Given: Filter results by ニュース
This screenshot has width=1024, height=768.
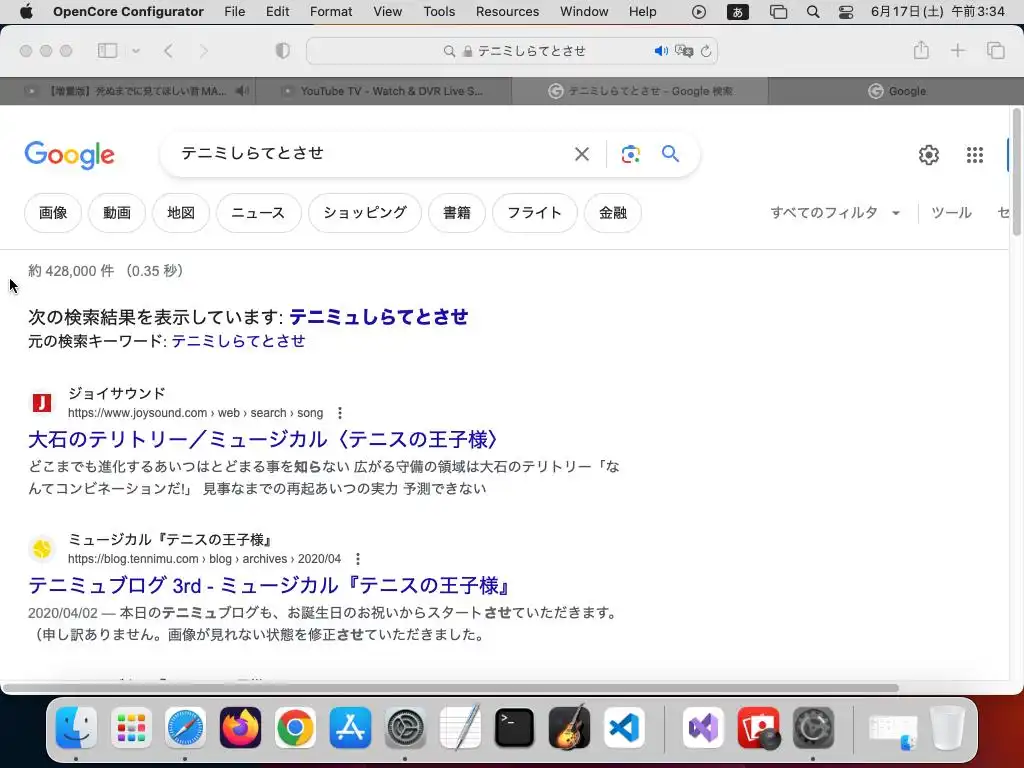Looking at the screenshot, I should coord(259,213).
